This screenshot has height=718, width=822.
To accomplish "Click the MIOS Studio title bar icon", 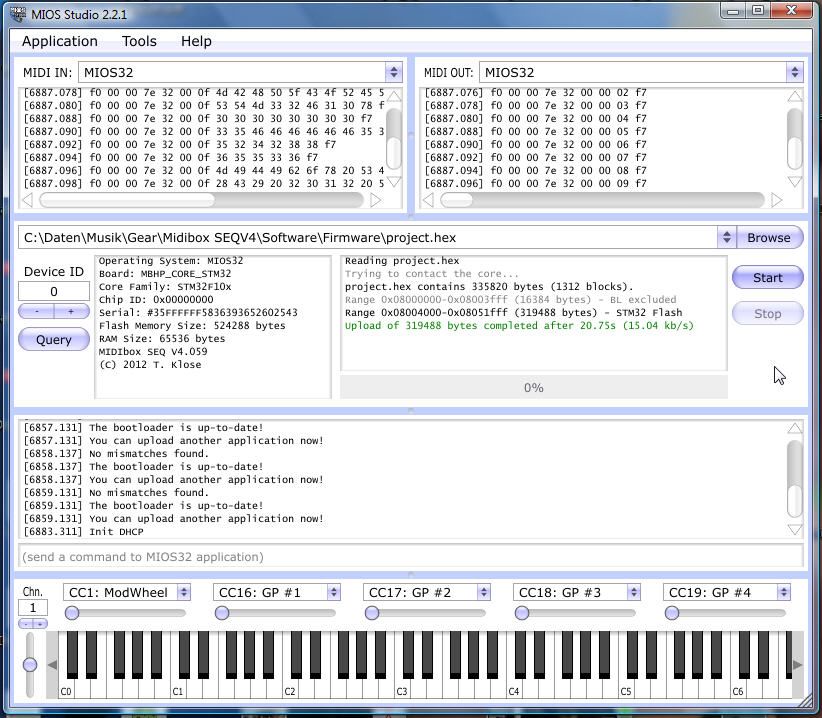I will pyautogui.click(x=17, y=14).
